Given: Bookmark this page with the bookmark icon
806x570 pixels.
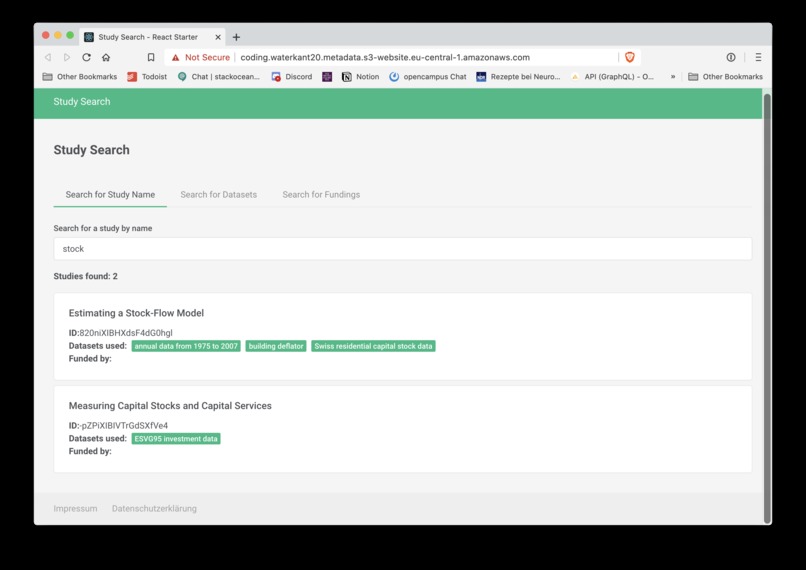Looking at the screenshot, I should pyautogui.click(x=151, y=57).
